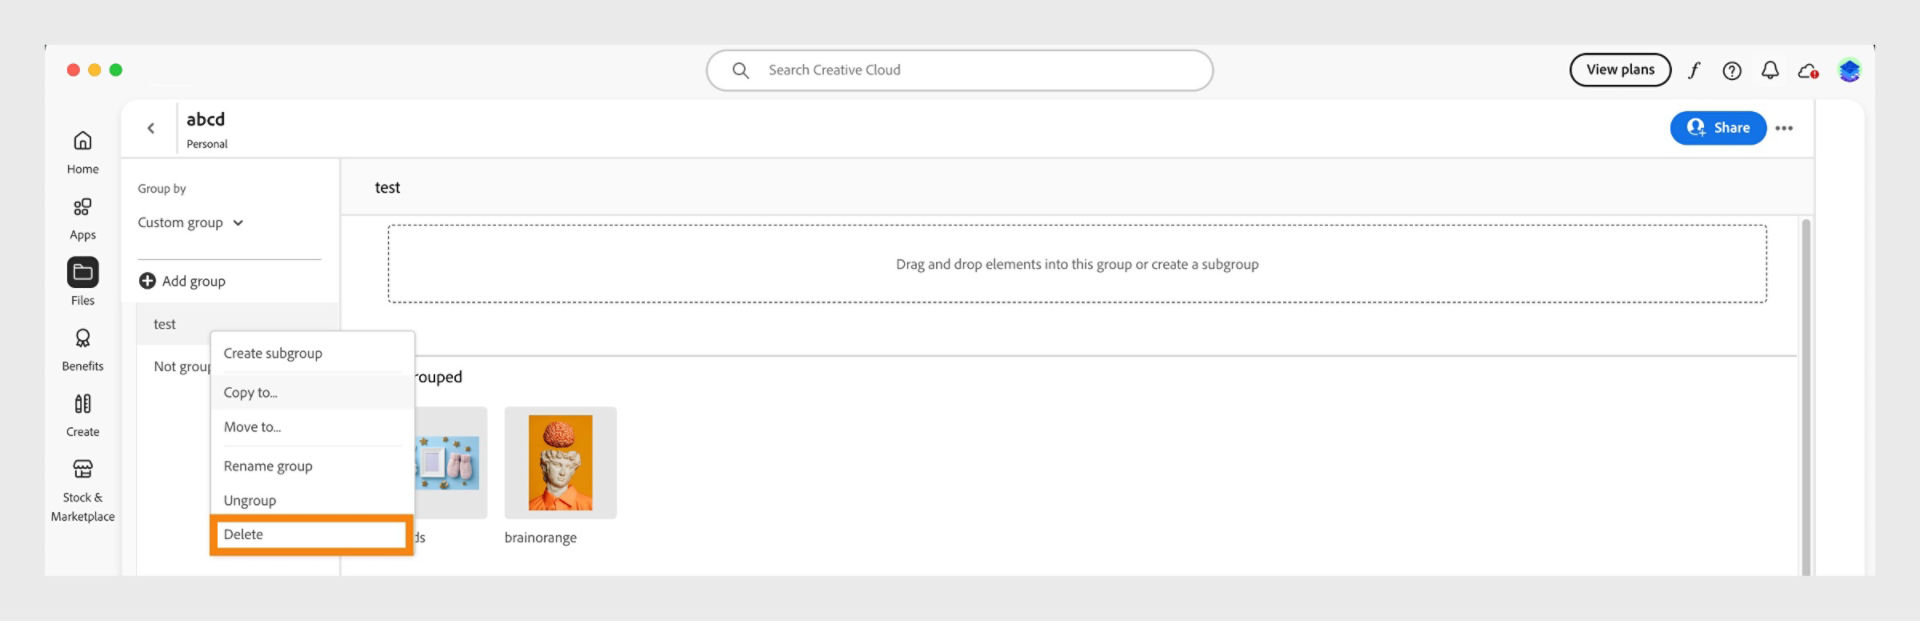The width and height of the screenshot is (1920, 621).
Task: Open the Home section in sidebar
Action: 83,152
